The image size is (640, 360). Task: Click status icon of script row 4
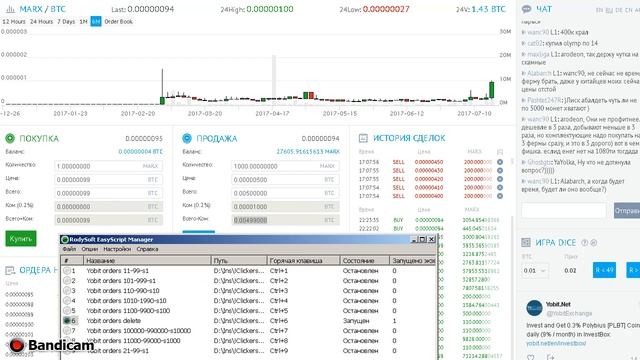click(67, 301)
